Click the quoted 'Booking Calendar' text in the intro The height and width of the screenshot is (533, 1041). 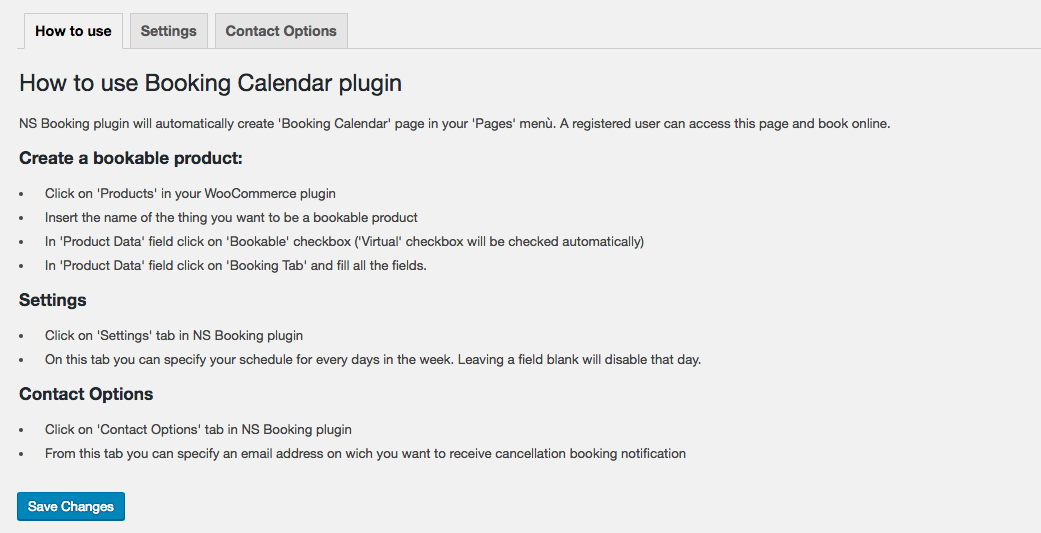[x=336, y=123]
